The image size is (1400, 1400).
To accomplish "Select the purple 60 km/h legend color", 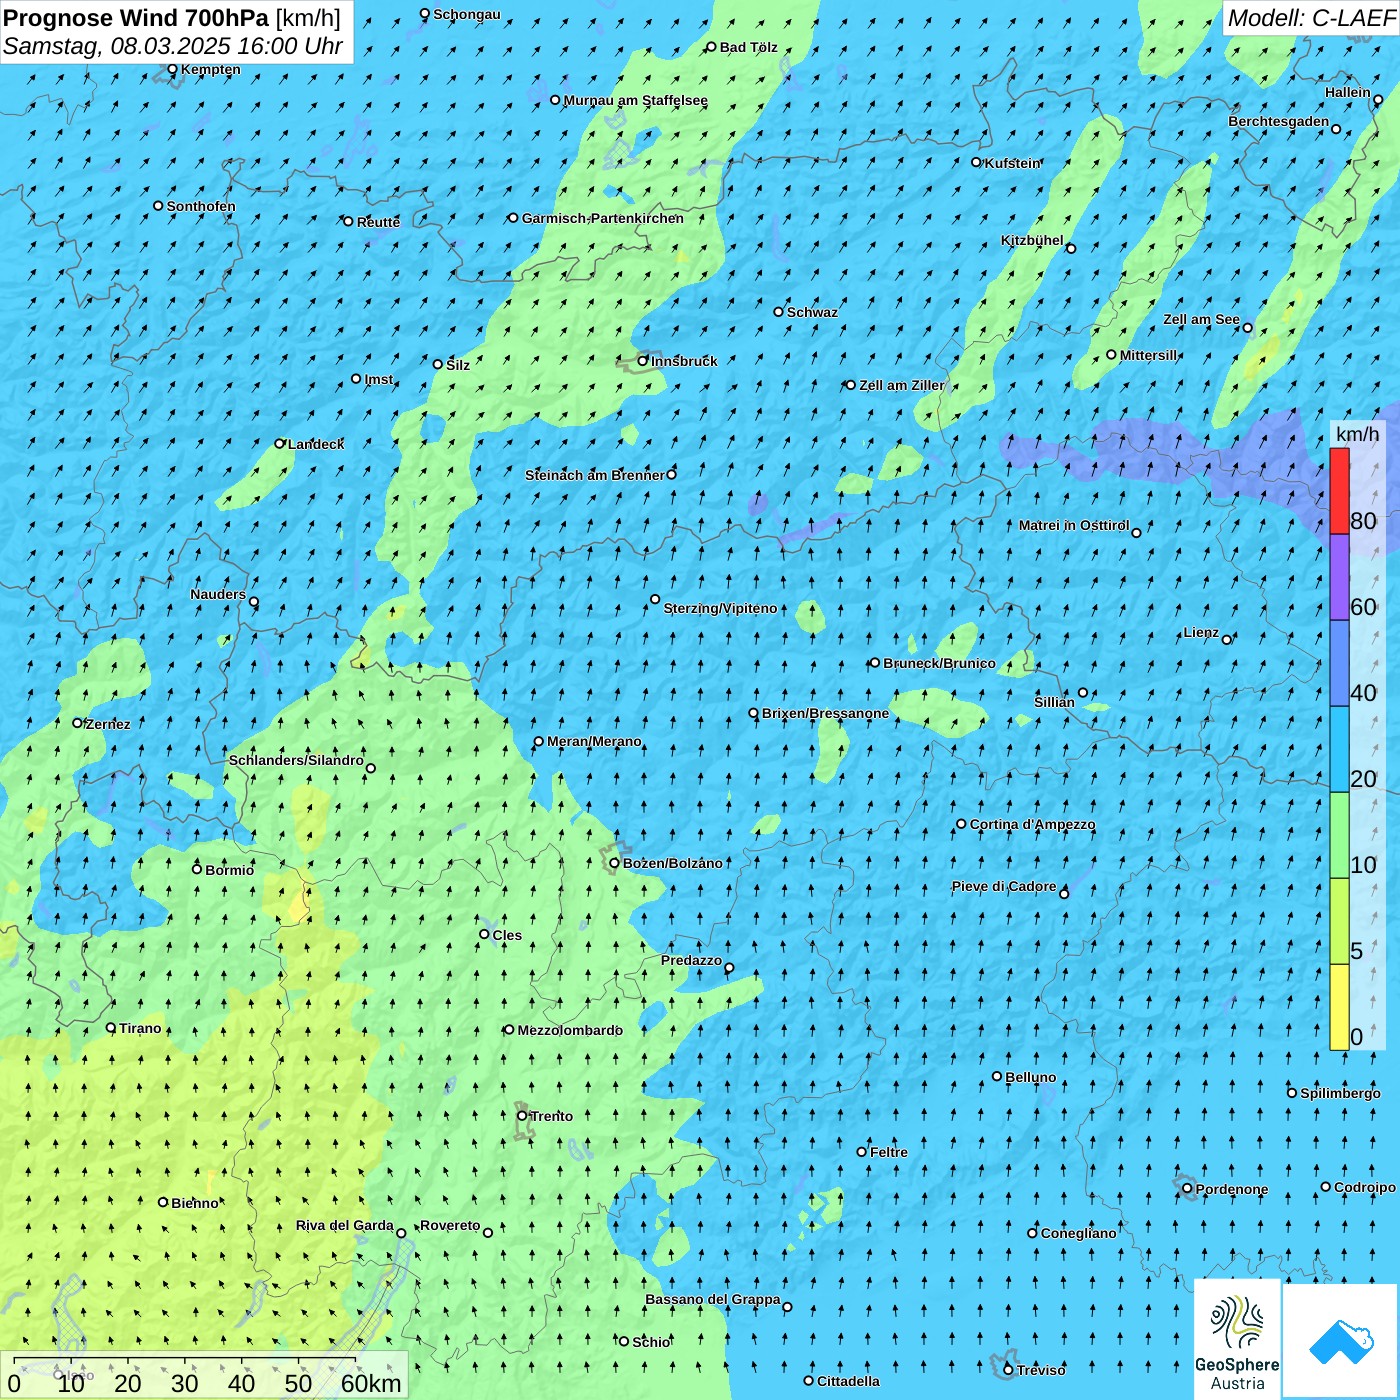I will point(1339,577).
